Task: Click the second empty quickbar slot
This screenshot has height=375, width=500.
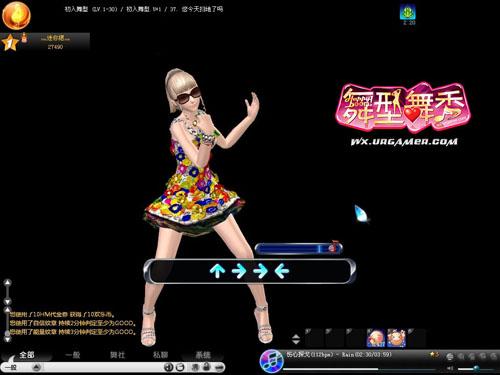Action: pos(335,338)
